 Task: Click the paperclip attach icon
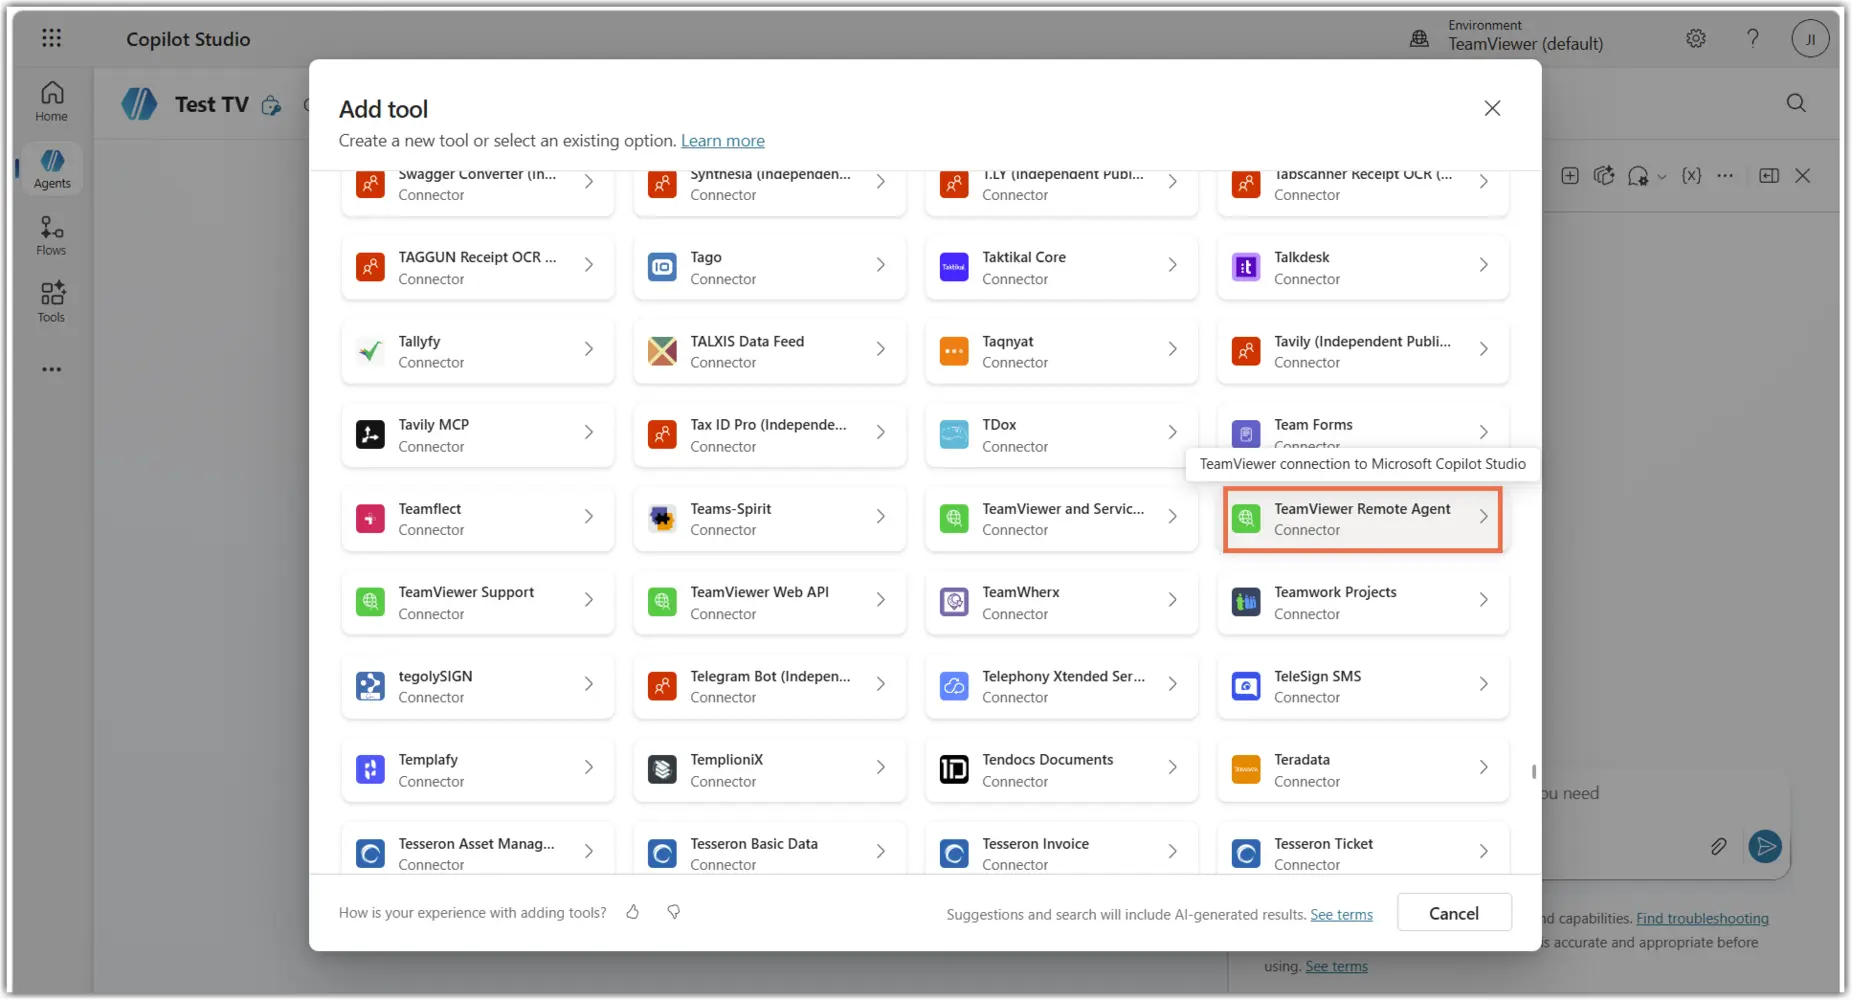pos(1718,847)
